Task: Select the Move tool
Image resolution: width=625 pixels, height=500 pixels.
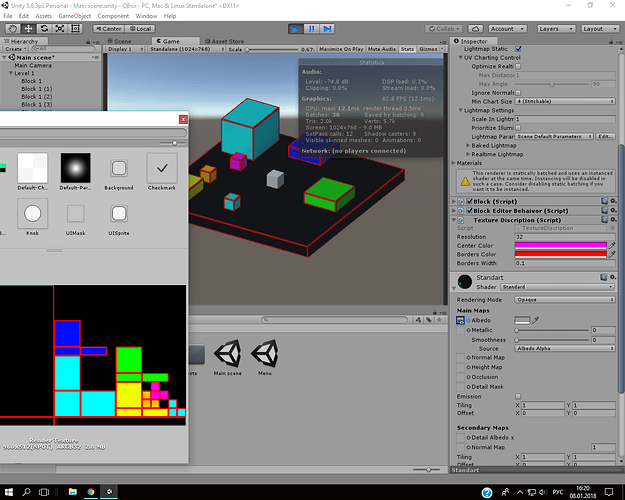Action: point(28,29)
